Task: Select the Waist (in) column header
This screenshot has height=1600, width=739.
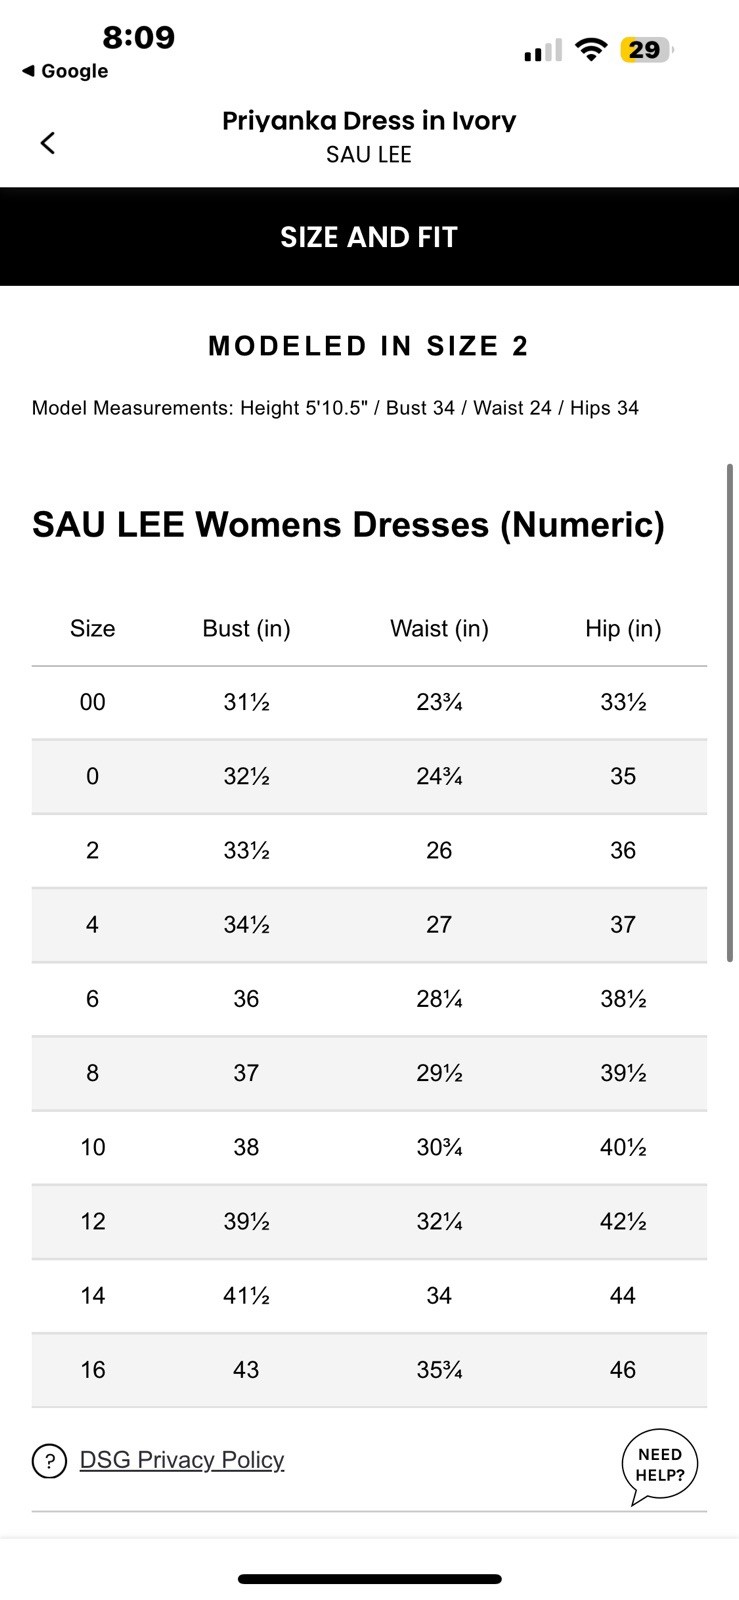Action: pos(439,628)
